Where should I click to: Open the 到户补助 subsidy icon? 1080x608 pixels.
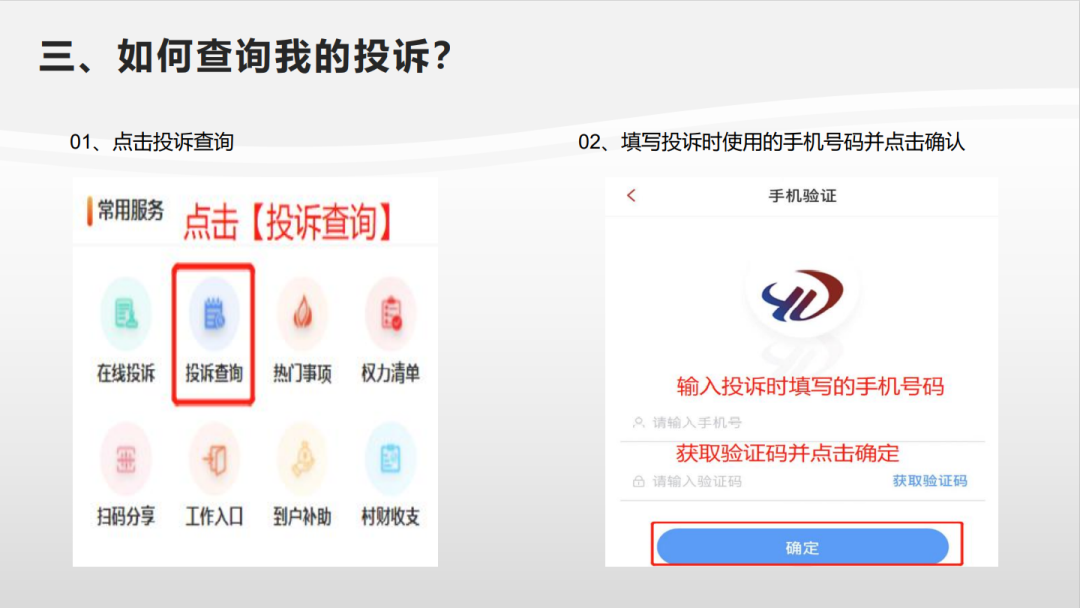[302, 459]
